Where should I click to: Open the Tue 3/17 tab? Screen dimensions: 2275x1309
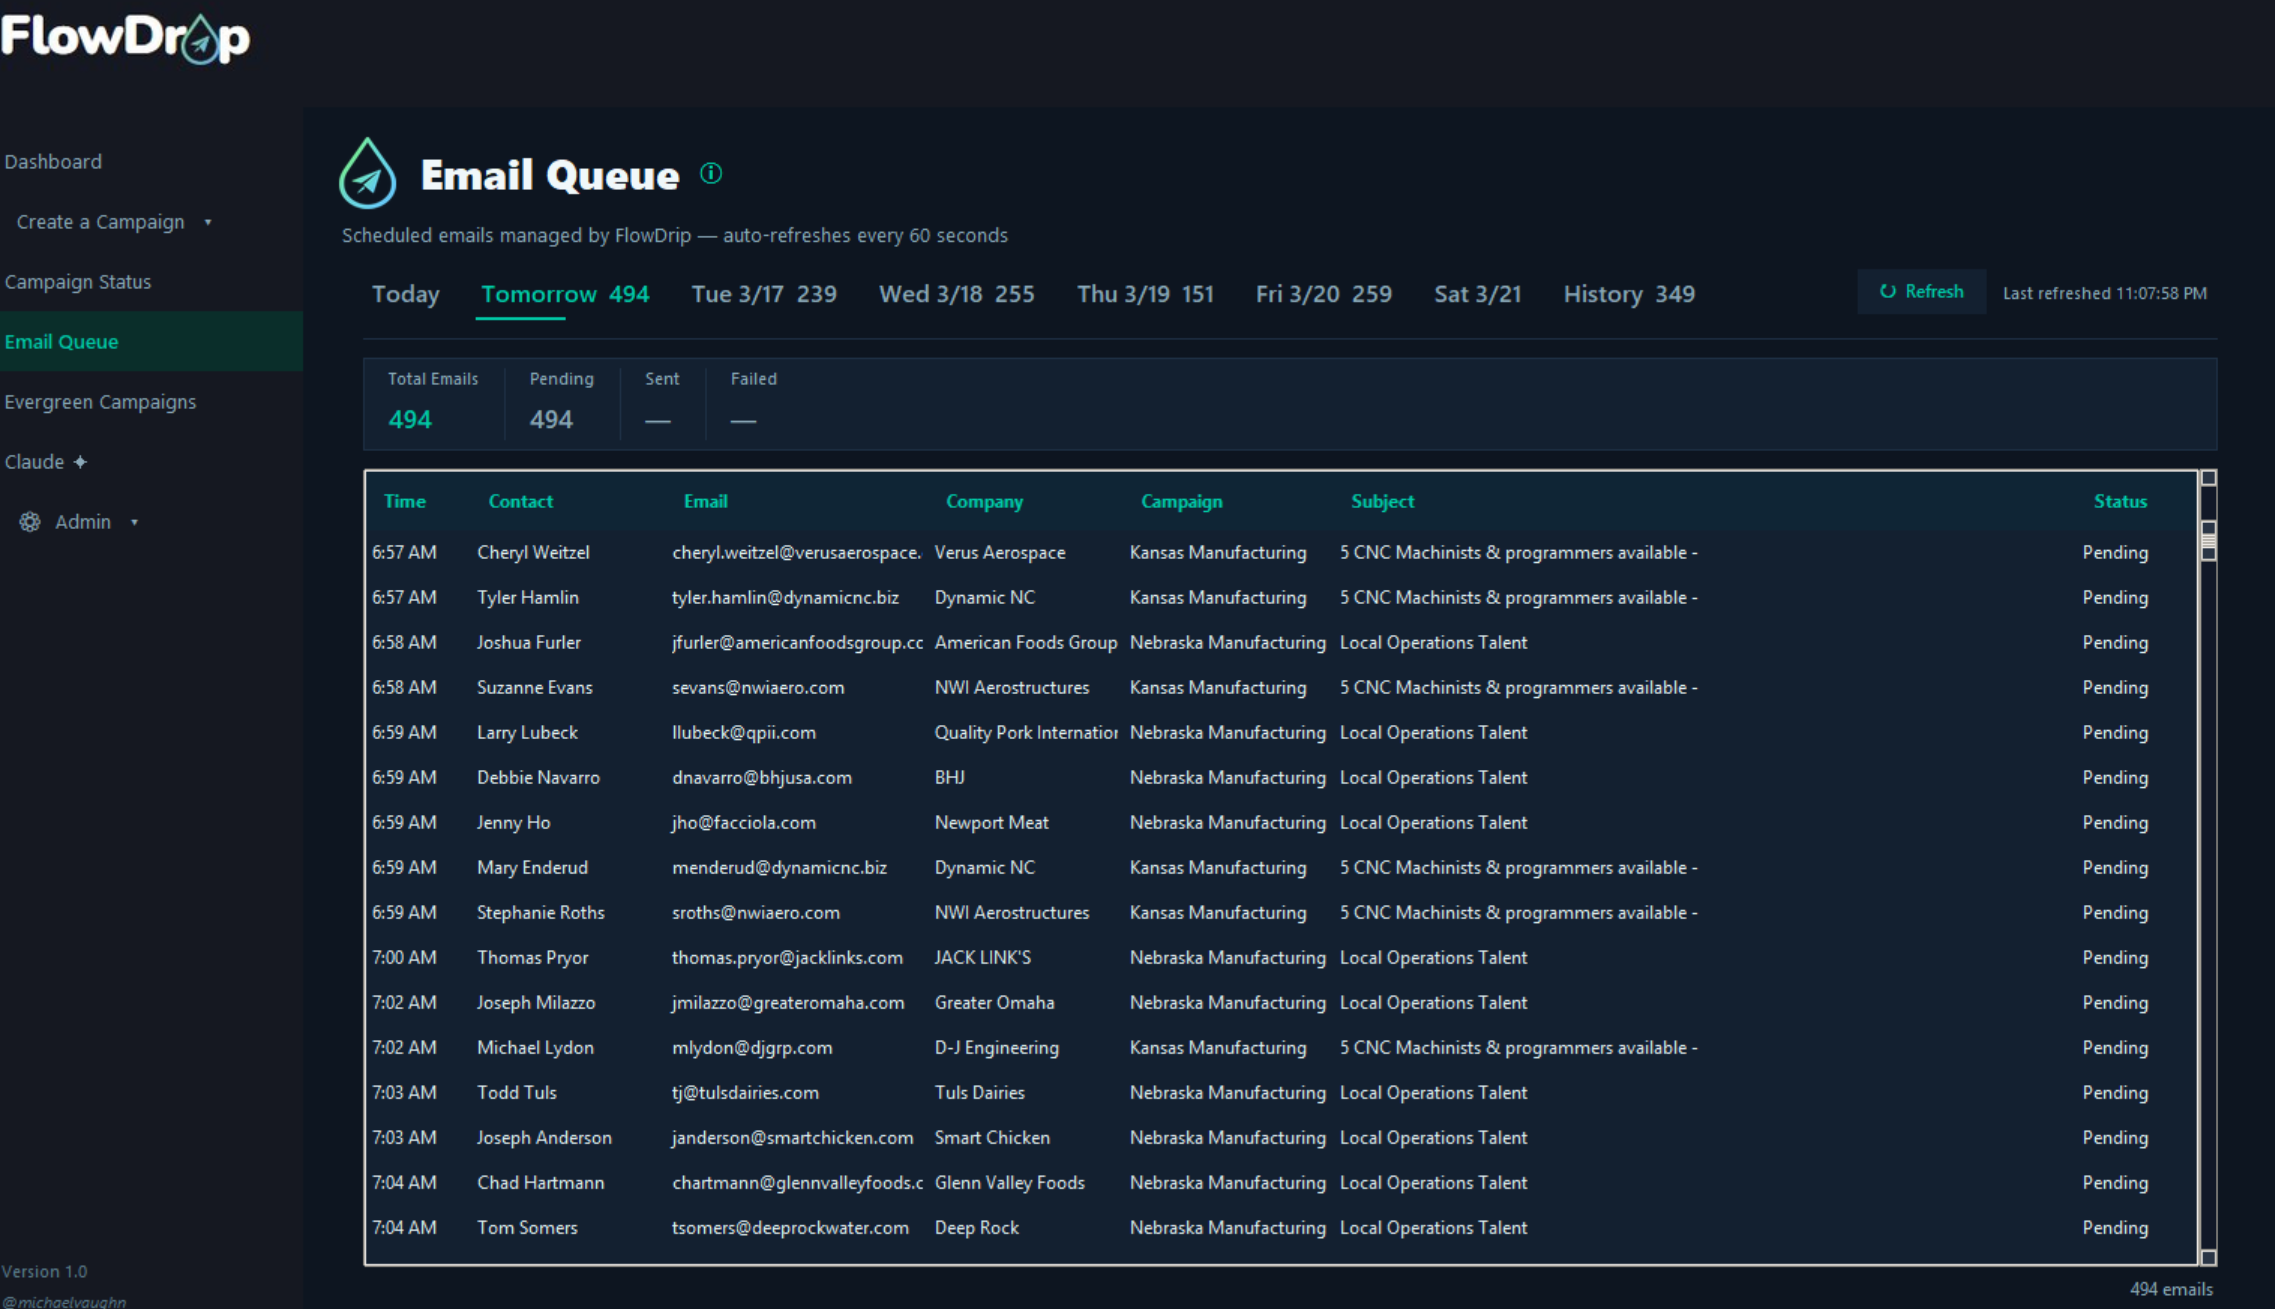click(x=763, y=294)
